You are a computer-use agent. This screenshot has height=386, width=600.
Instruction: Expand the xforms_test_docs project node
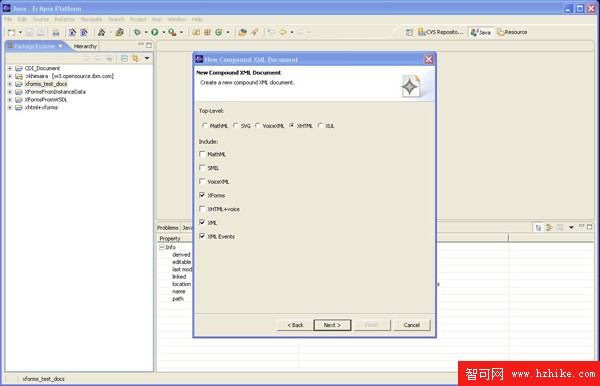(x=10, y=84)
